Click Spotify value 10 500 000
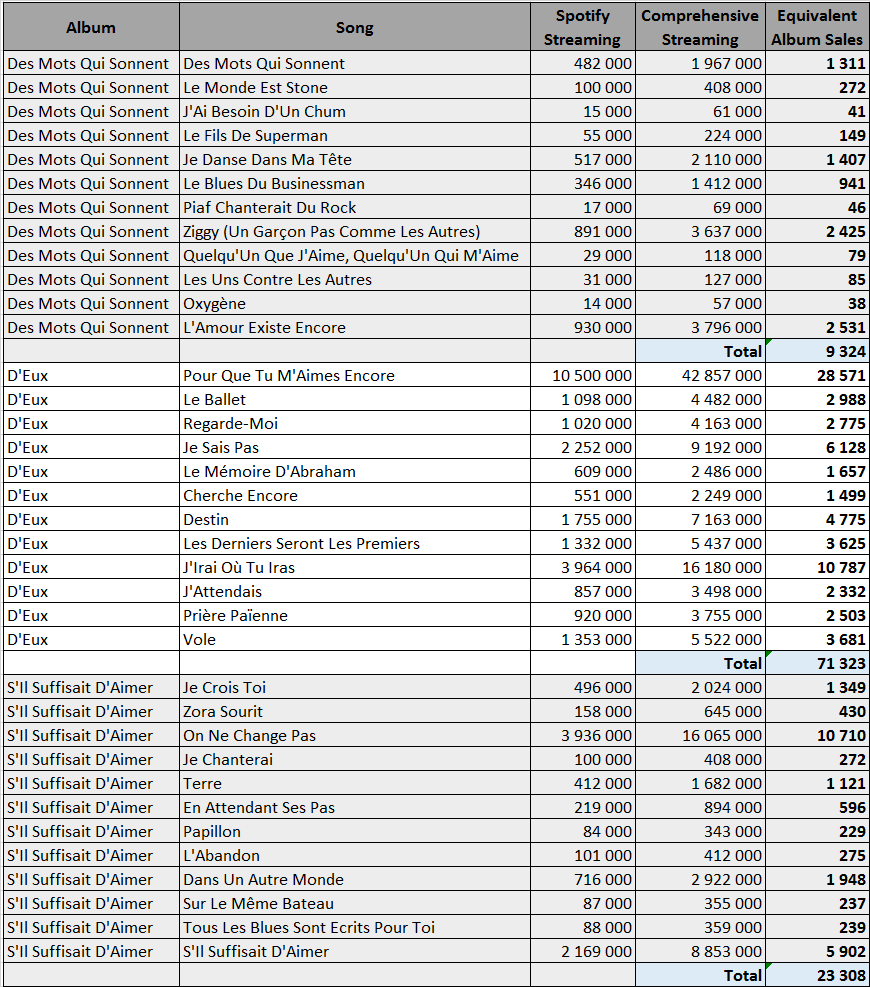The width and height of the screenshot is (870, 987). point(582,375)
